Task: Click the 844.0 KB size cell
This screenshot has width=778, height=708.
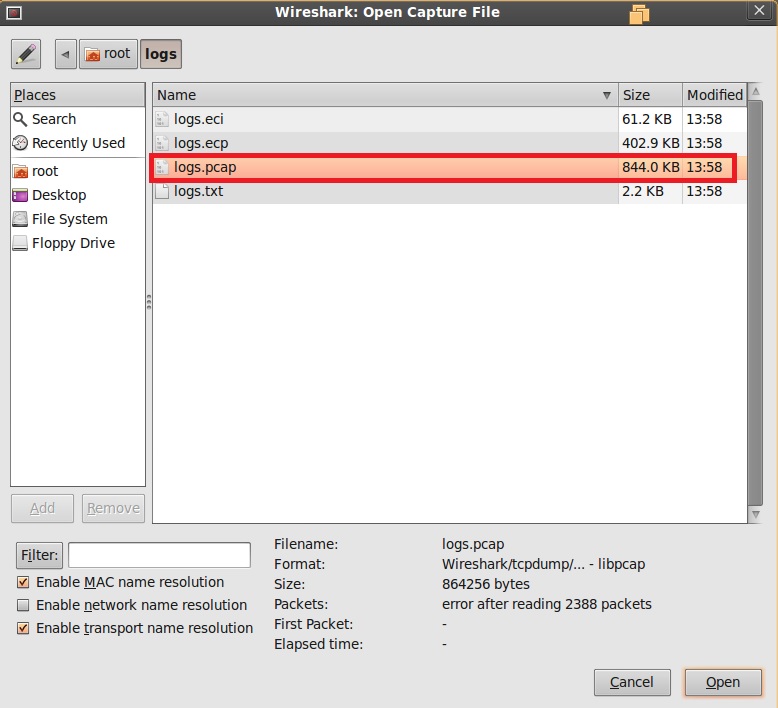Action: [650, 167]
